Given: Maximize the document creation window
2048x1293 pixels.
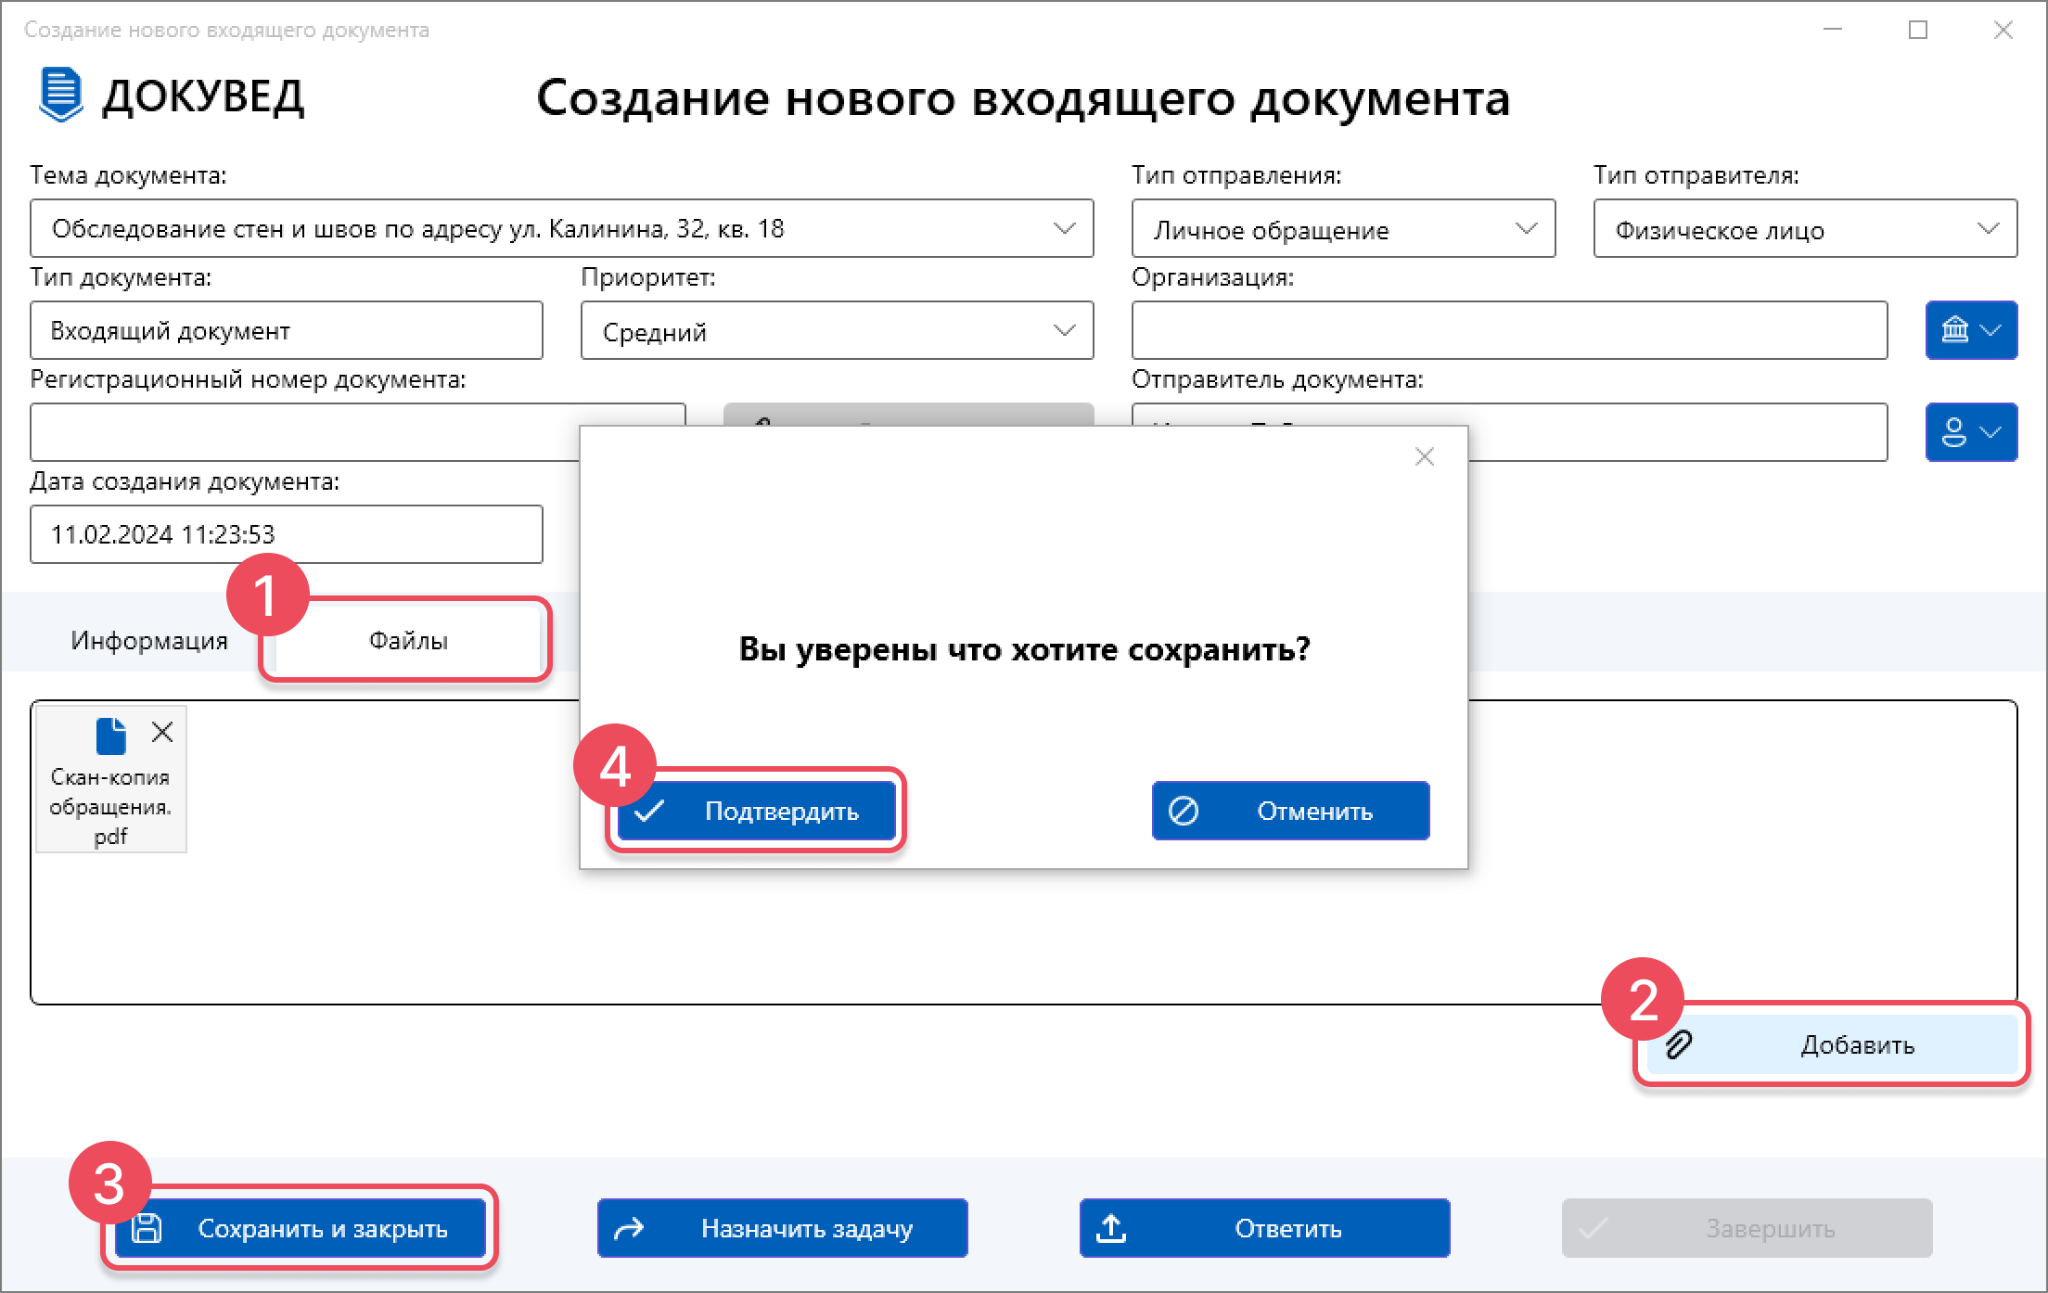Looking at the screenshot, I should click(1917, 30).
